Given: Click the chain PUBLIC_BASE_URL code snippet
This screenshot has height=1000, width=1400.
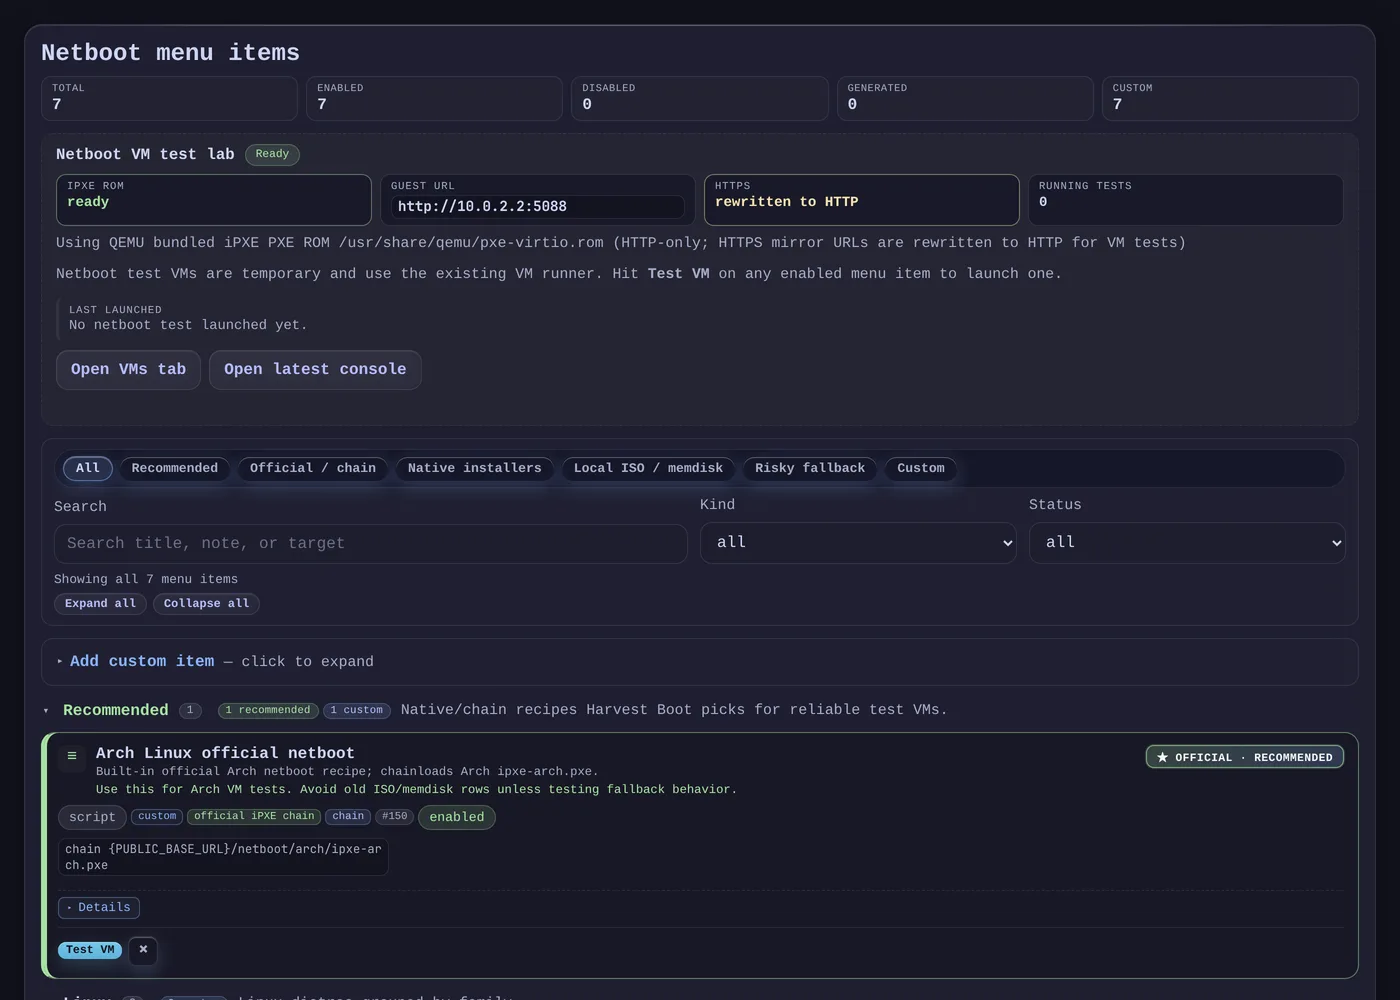Looking at the screenshot, I should (223, 857).
